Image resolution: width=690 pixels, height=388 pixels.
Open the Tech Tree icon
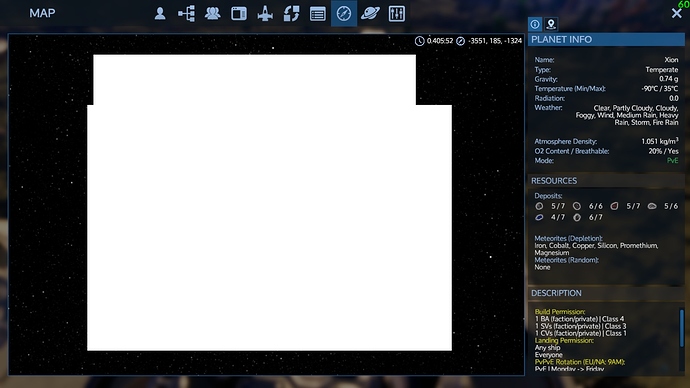[187, 14]
